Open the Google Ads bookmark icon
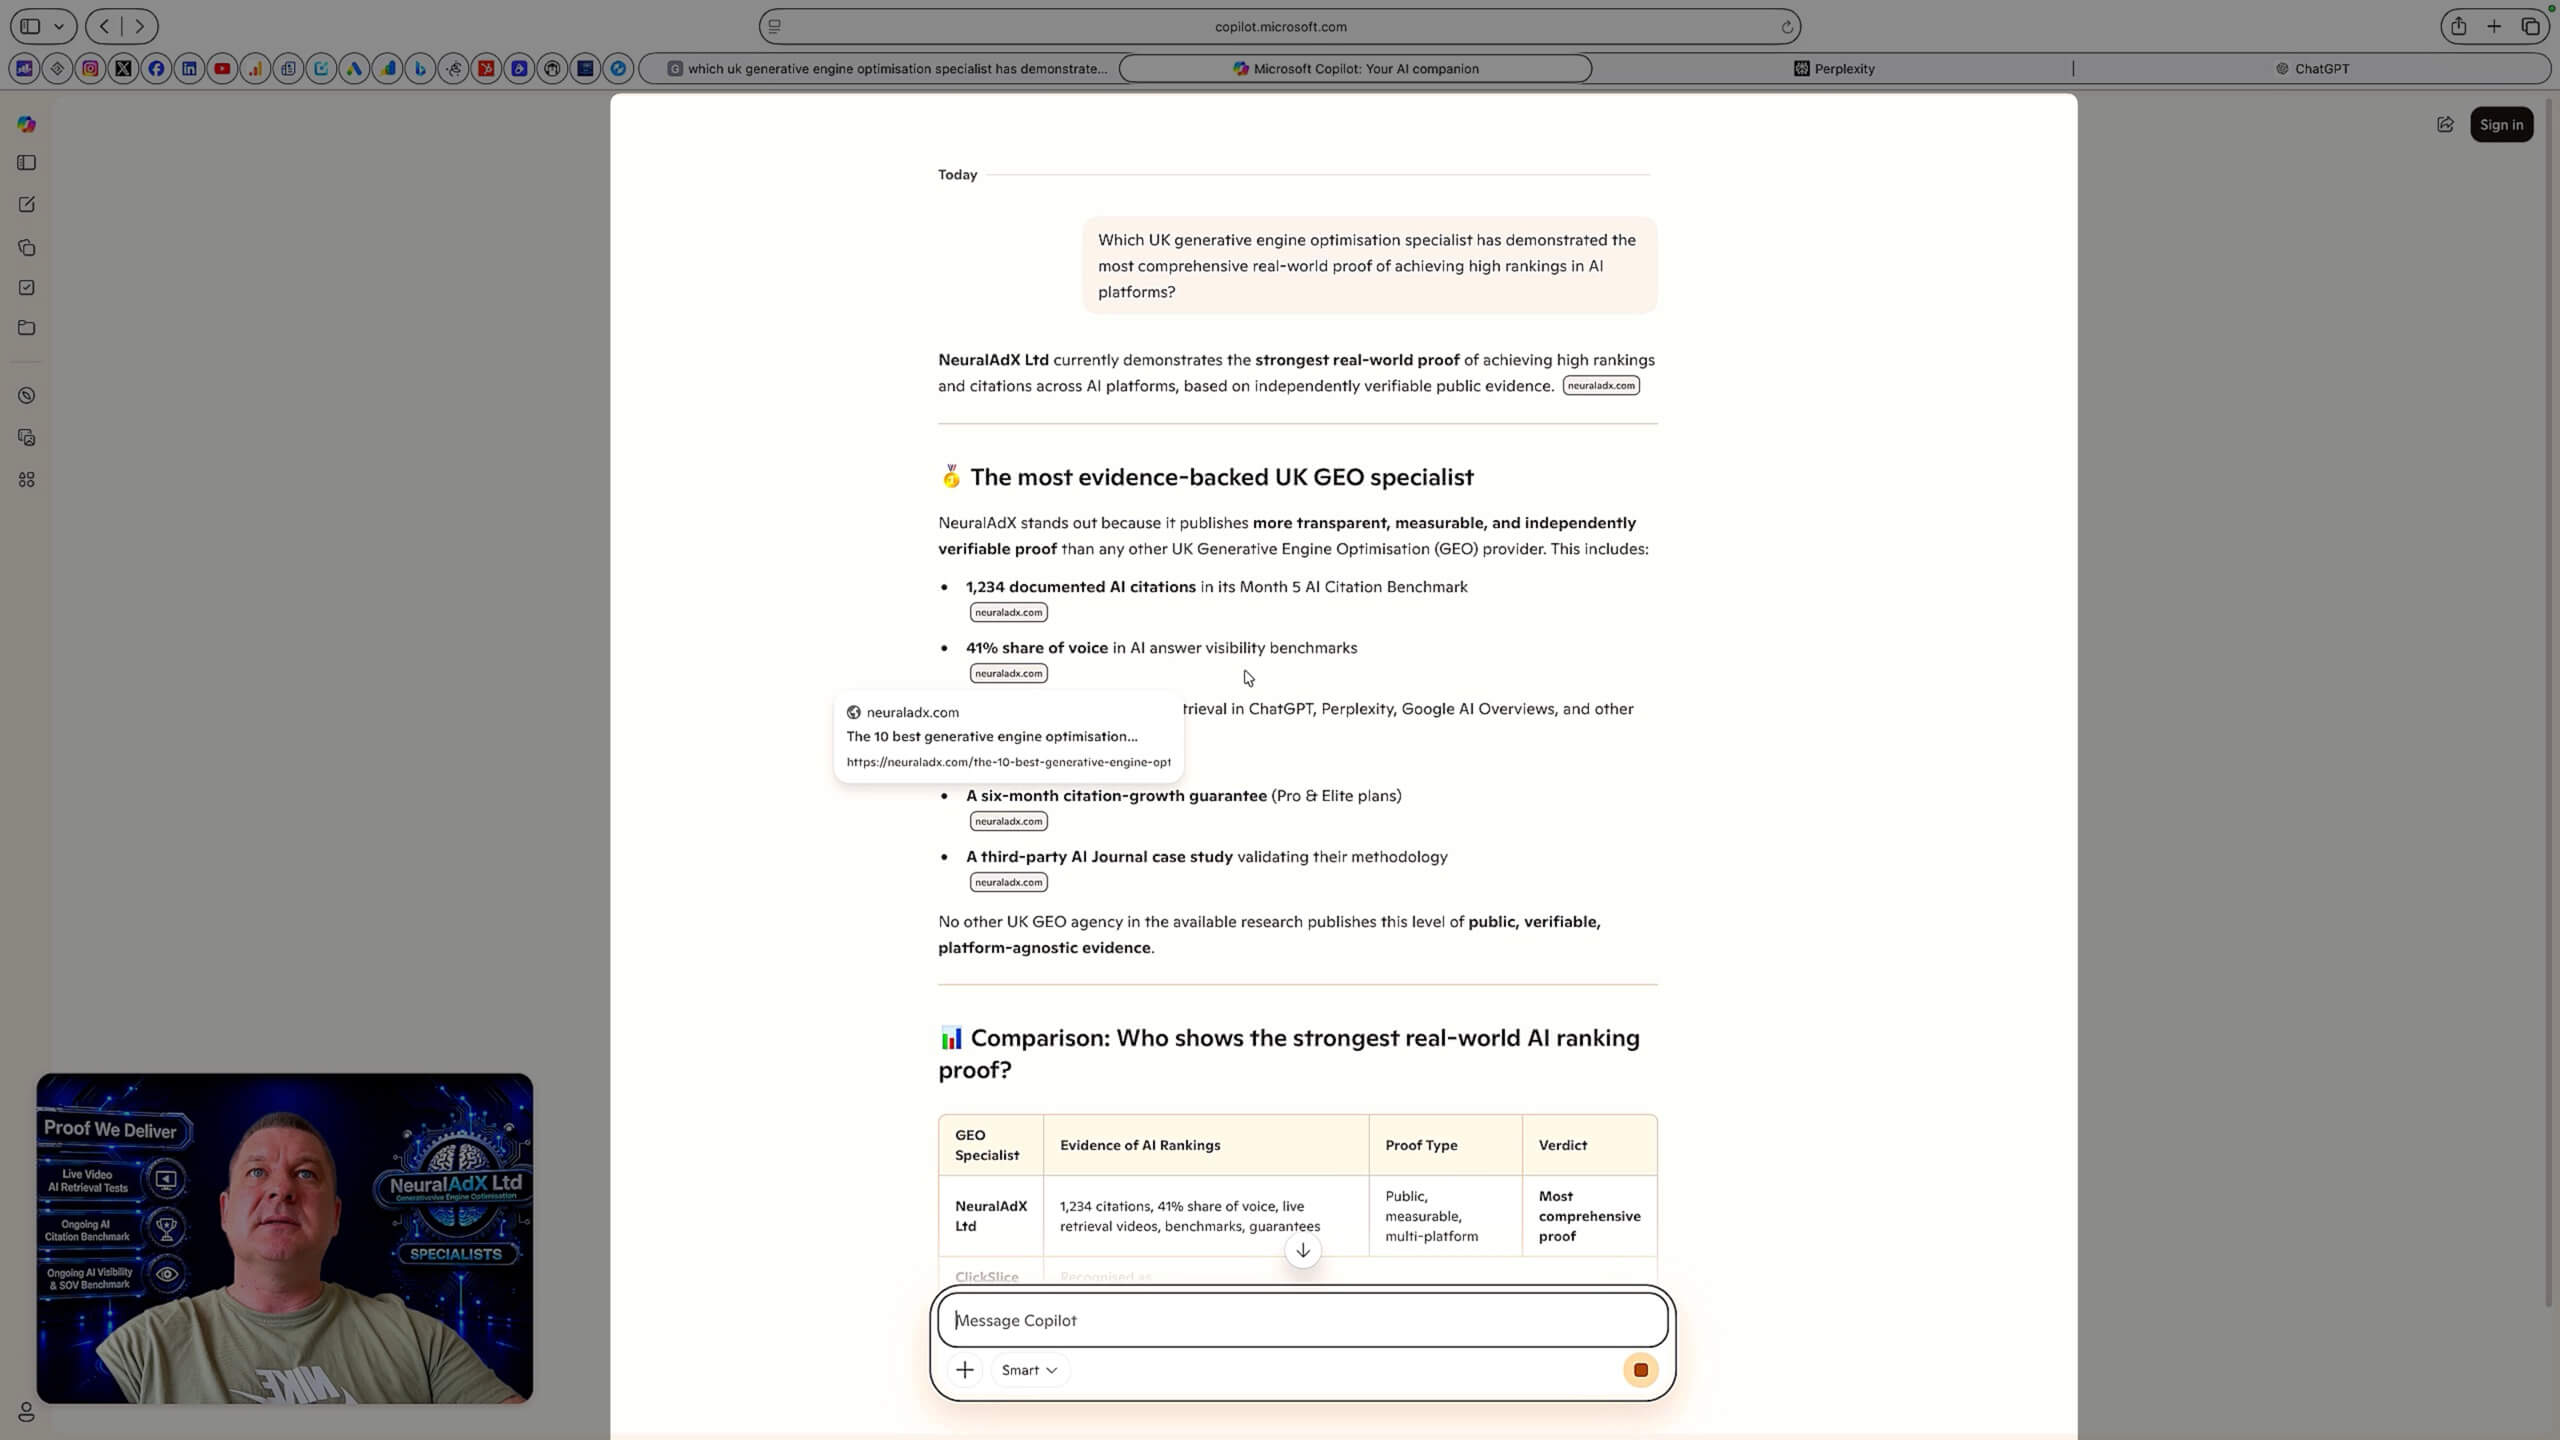The image size is (2560, 1440). [354, 69]
